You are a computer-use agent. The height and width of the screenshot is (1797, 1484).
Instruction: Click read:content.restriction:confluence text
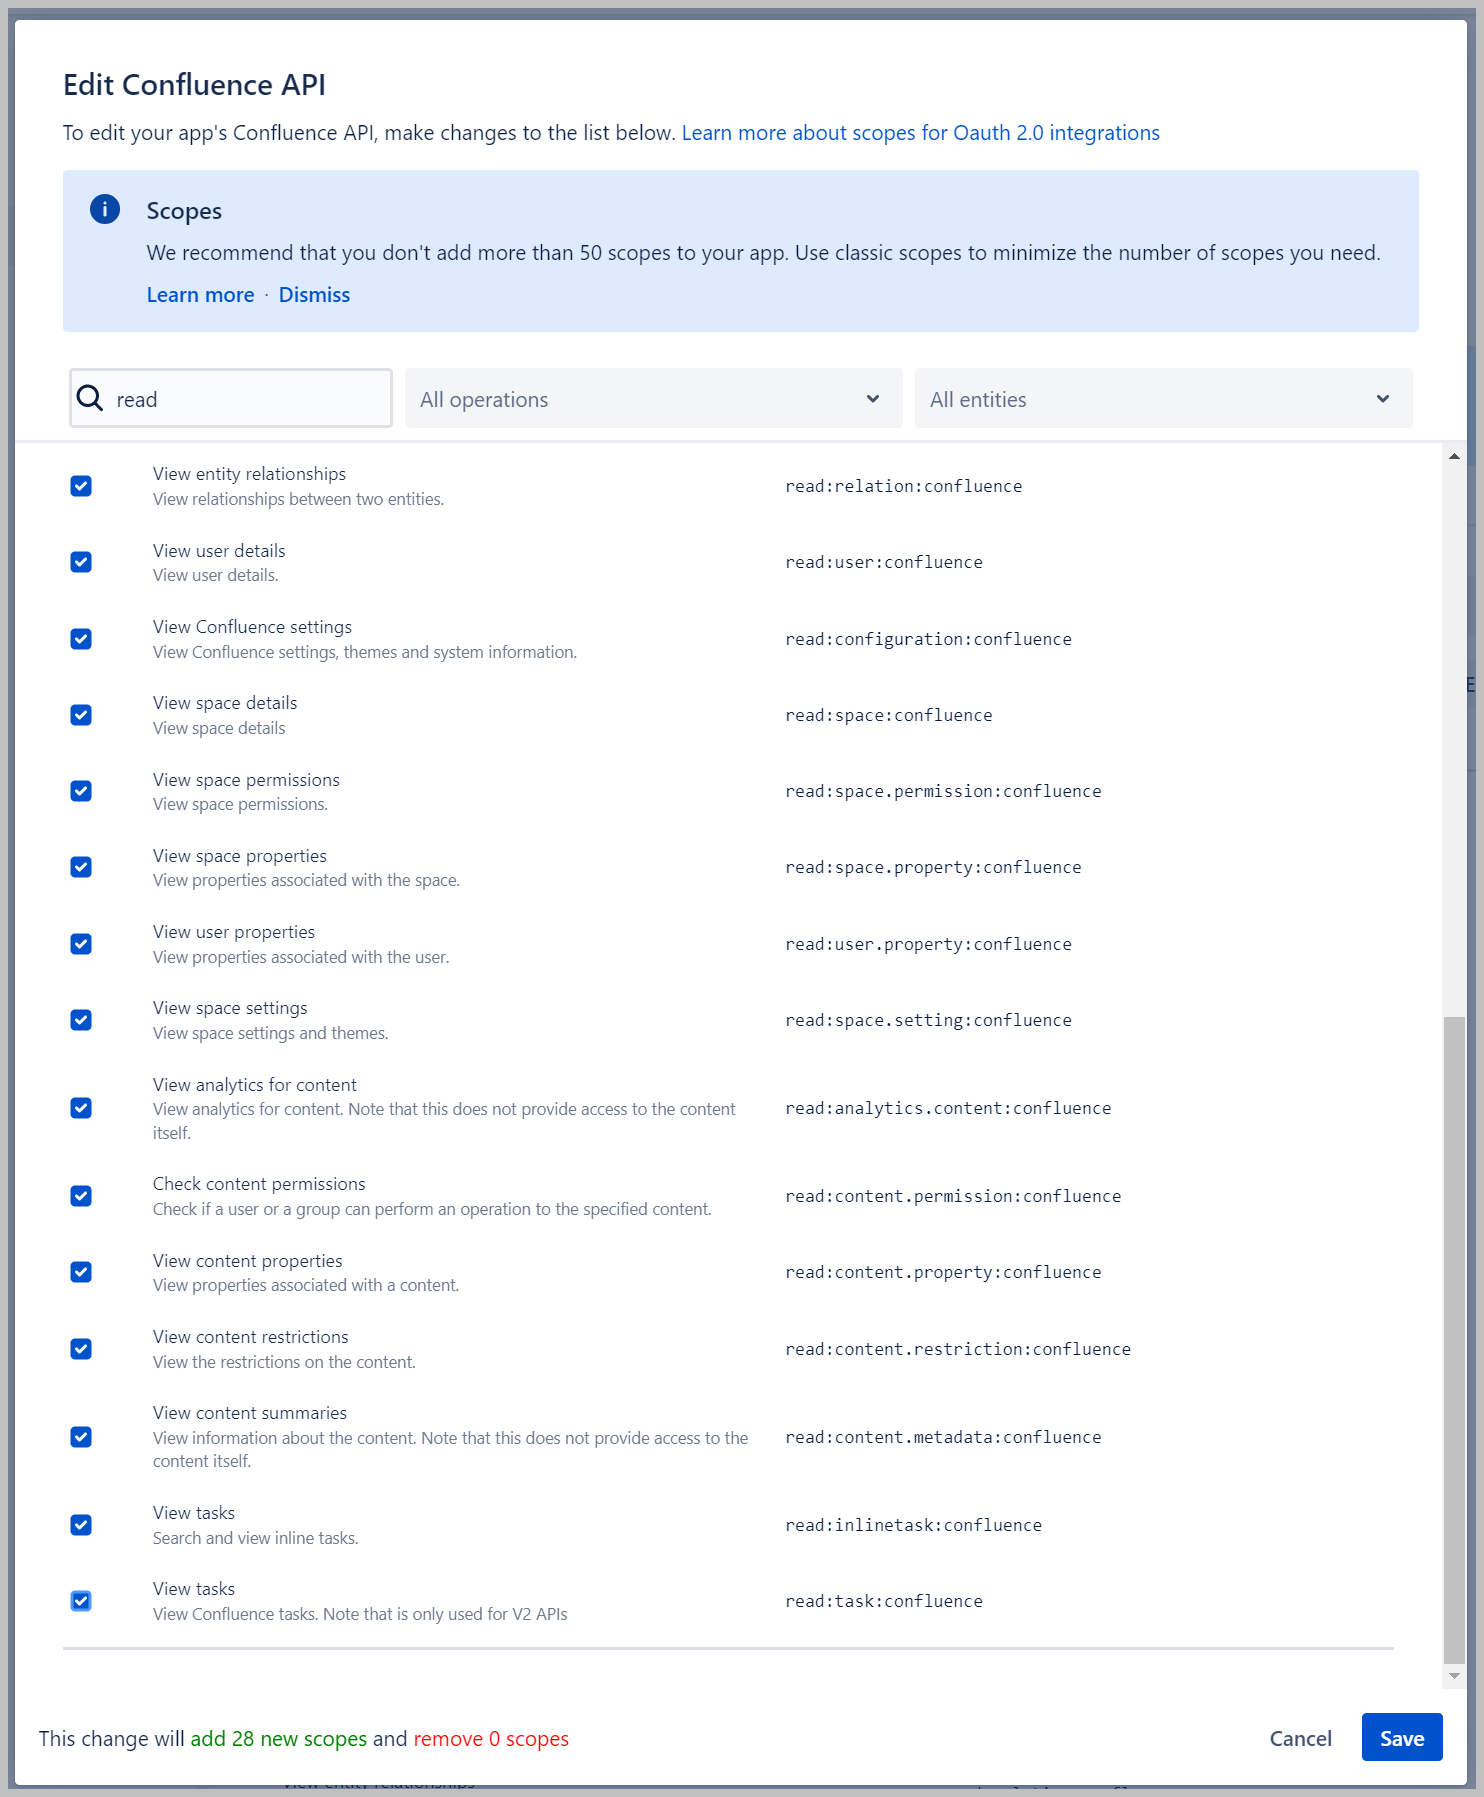(x=958, y=1349)
